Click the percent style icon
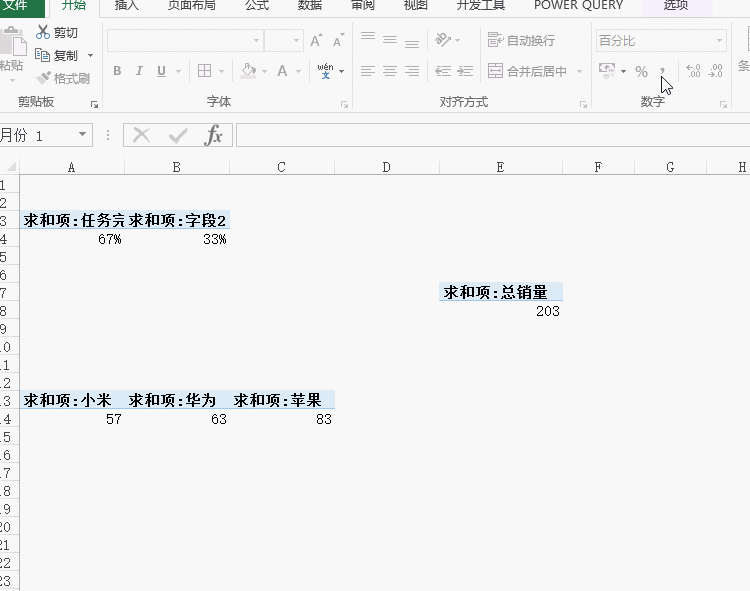750x591 pixels. (x=641, y=72)
